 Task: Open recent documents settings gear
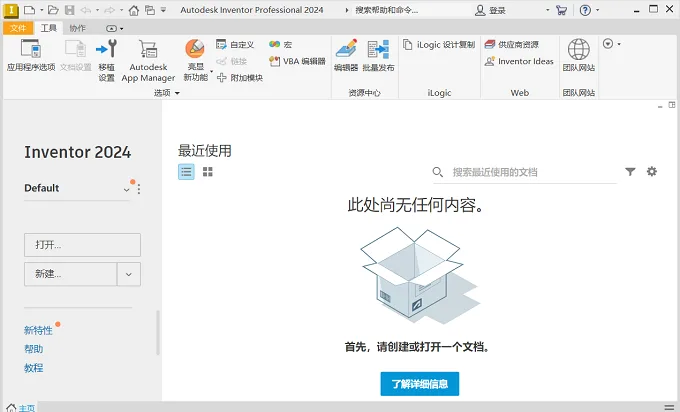[651, 171]
